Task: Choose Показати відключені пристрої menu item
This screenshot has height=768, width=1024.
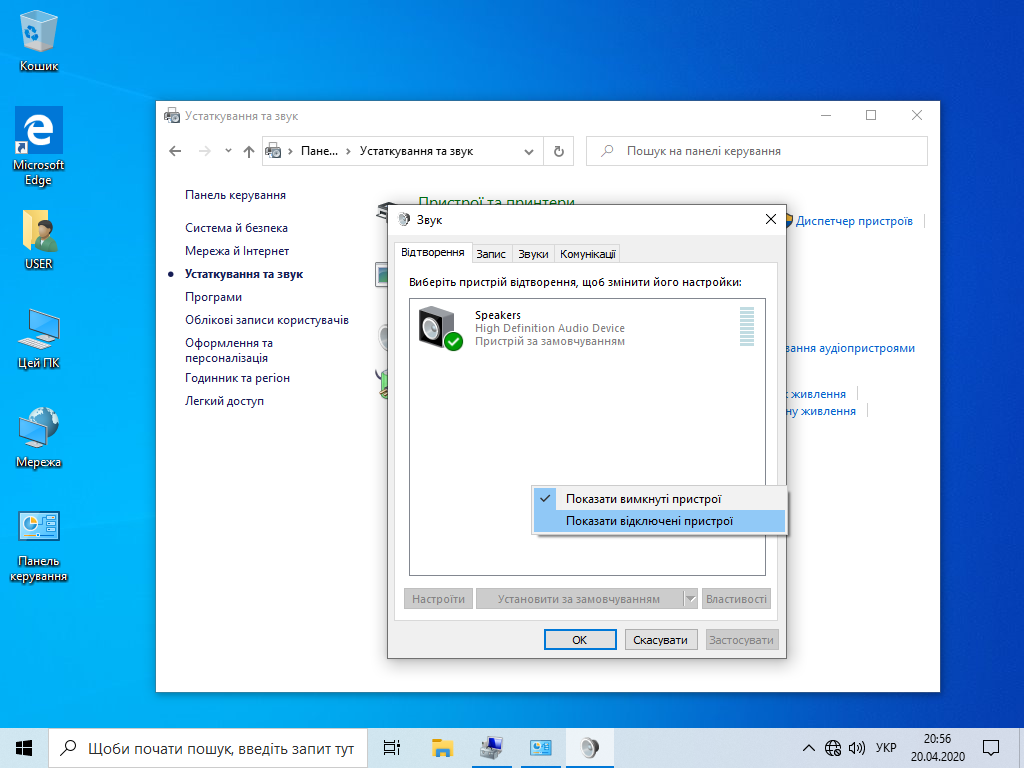Action: coord(660,521)
